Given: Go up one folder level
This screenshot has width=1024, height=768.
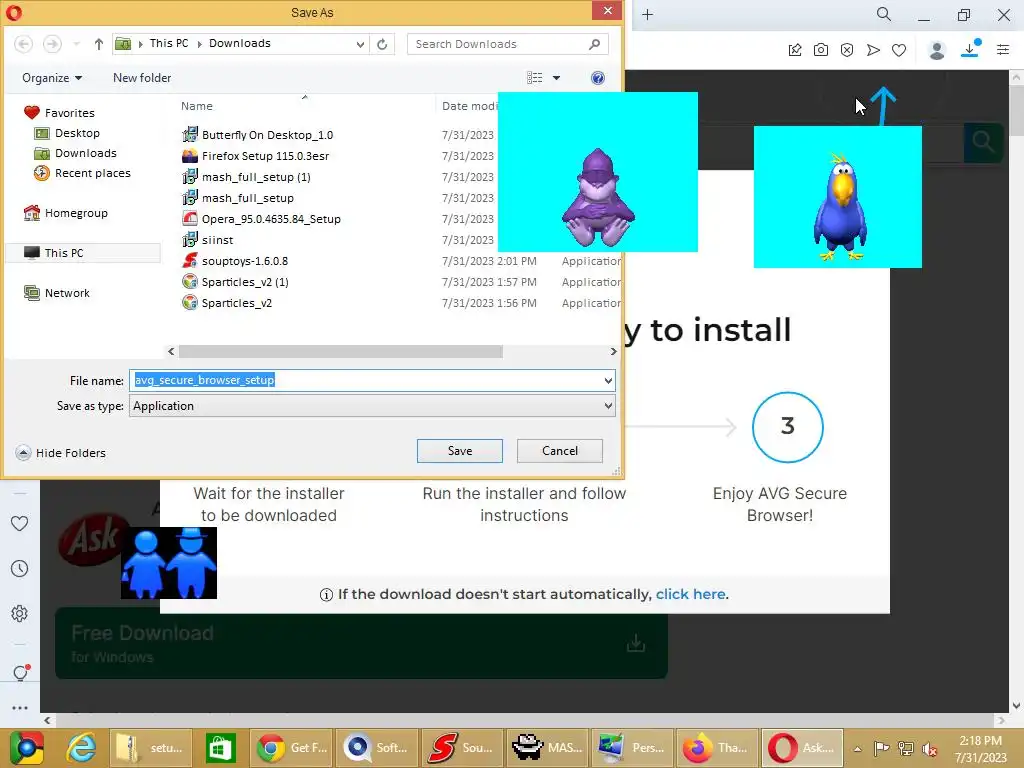Looking at the screenshot, I should 99,44.
